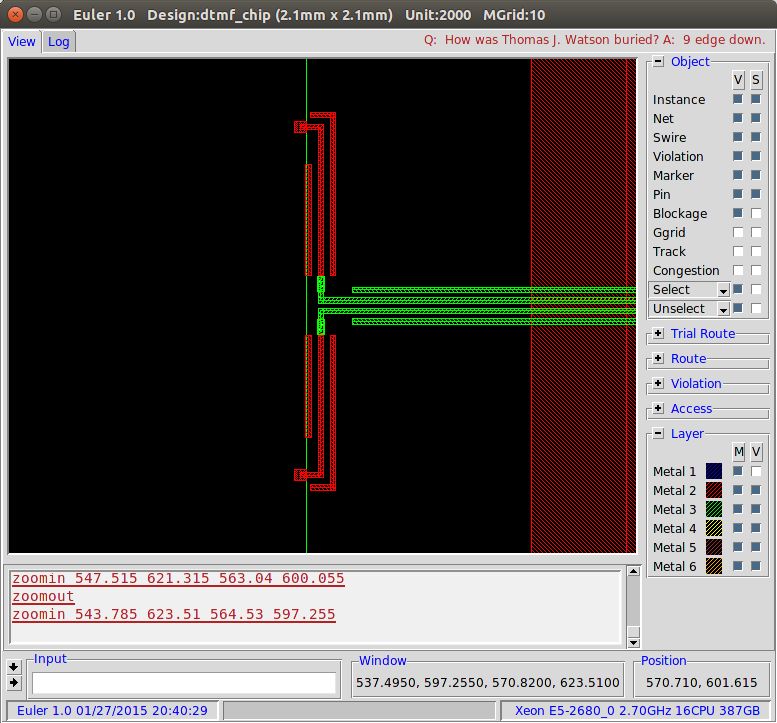Expand the Access section
The width and height of the screenshot is (777, 723).
coord(658,408)
